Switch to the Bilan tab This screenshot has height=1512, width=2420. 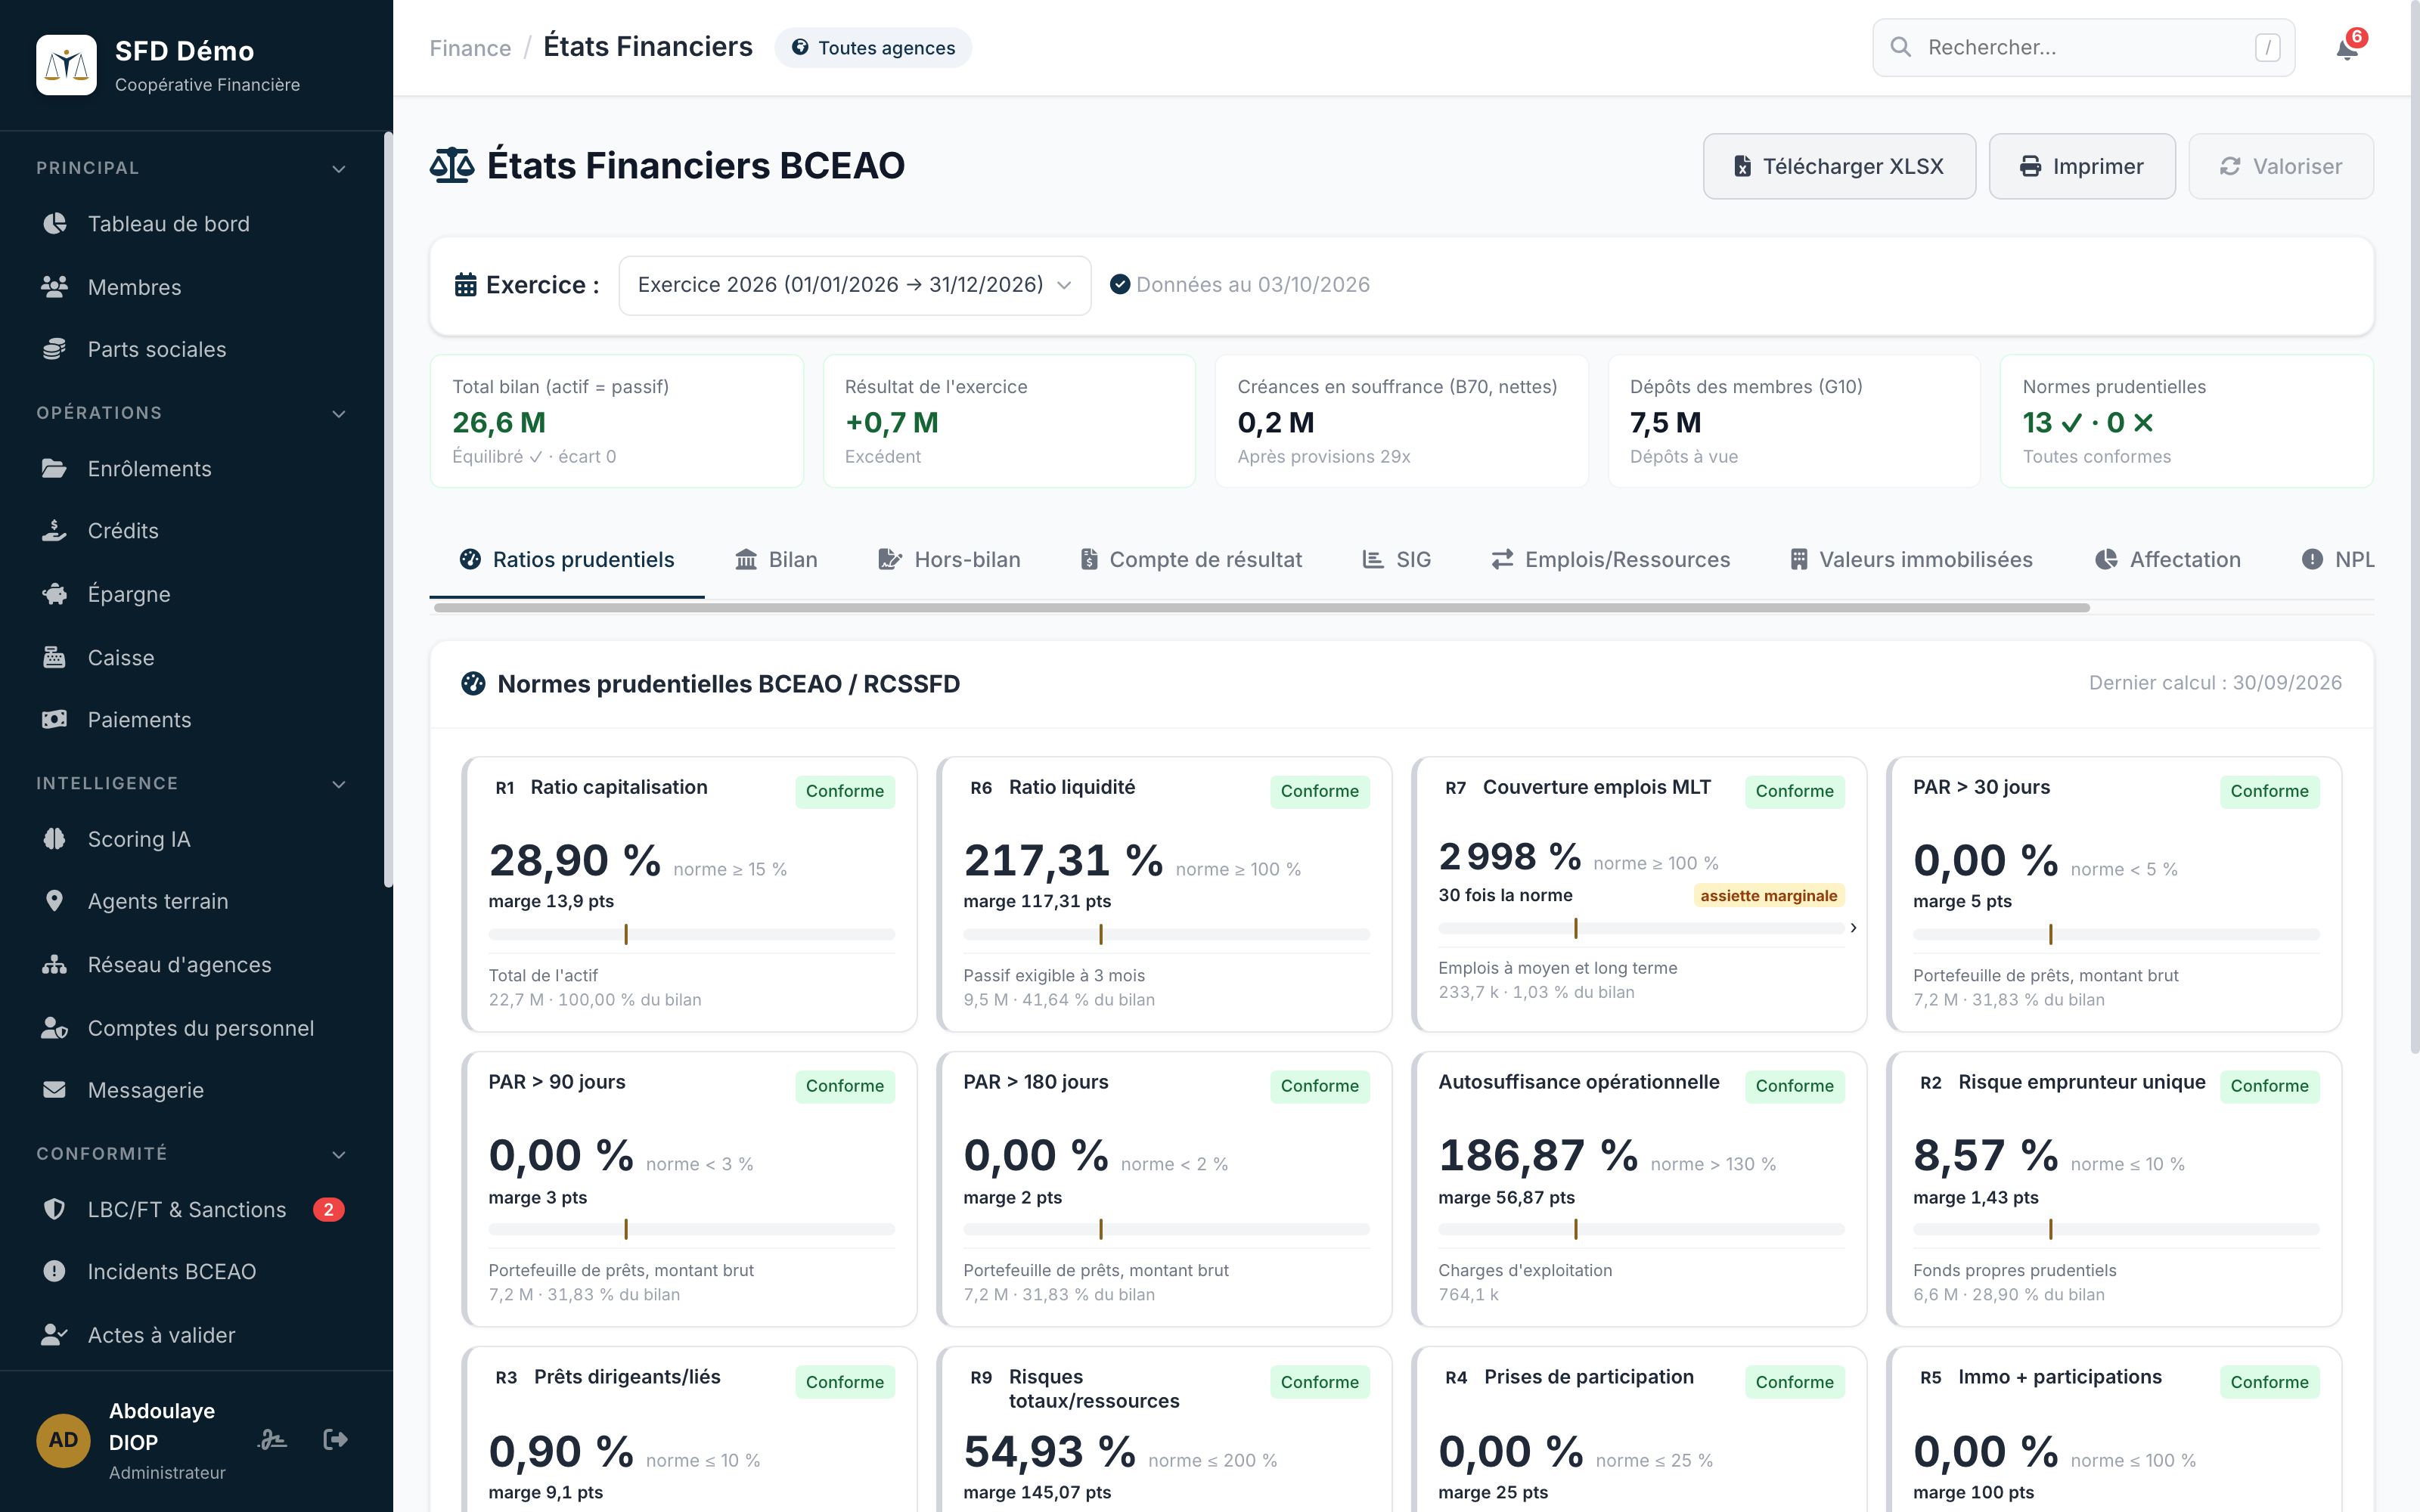(776, 560)
